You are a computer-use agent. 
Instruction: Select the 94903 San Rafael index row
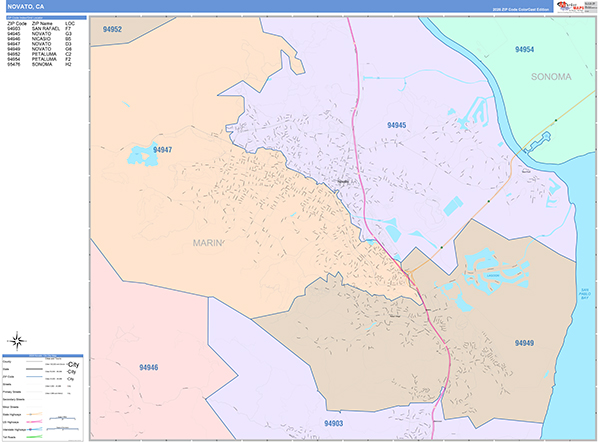40,27
